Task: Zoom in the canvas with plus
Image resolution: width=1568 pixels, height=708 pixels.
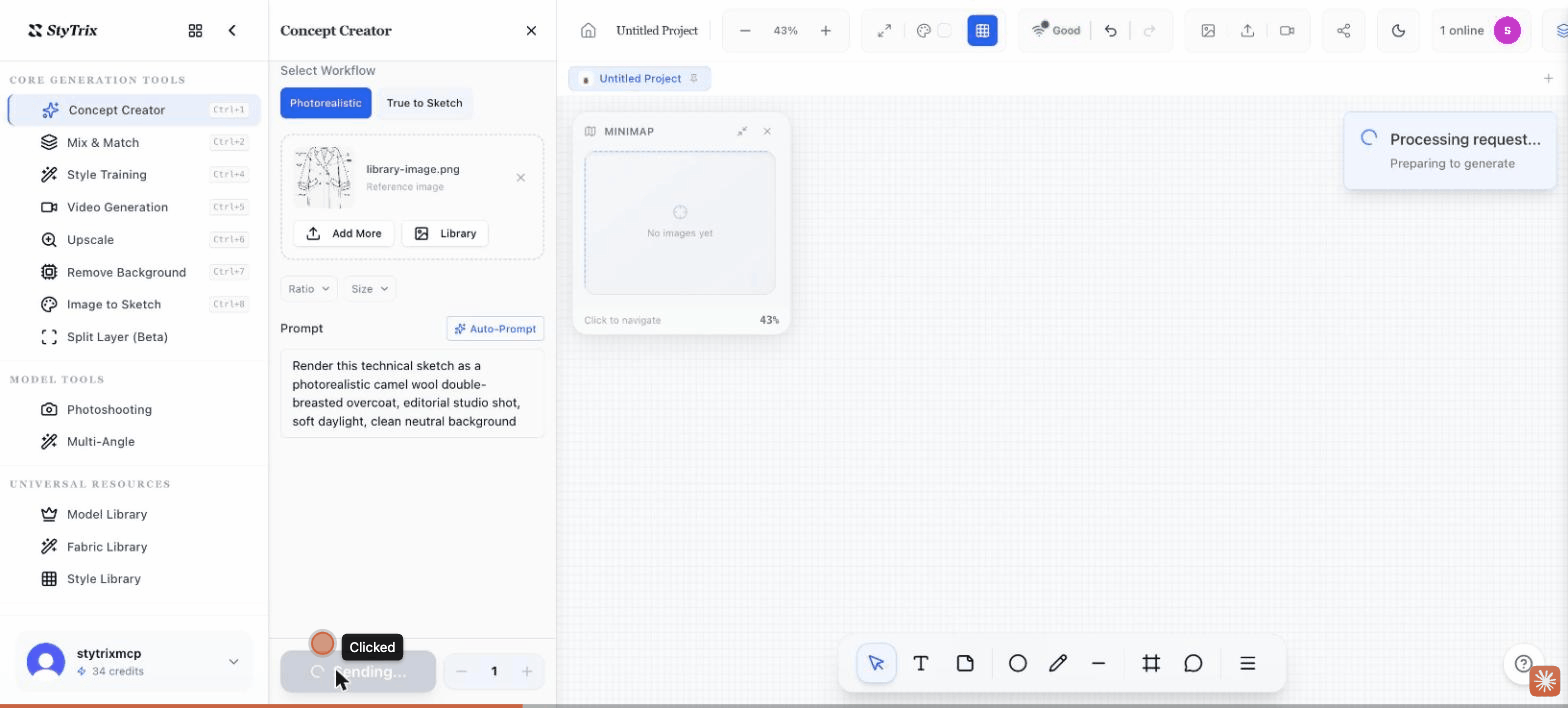Action: pyautogui.click(x=826, y=31)
